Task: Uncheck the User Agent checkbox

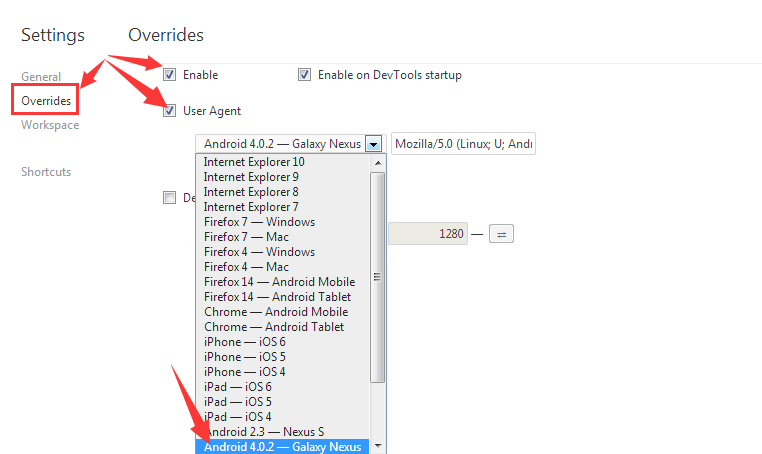Action: [169, 111]
